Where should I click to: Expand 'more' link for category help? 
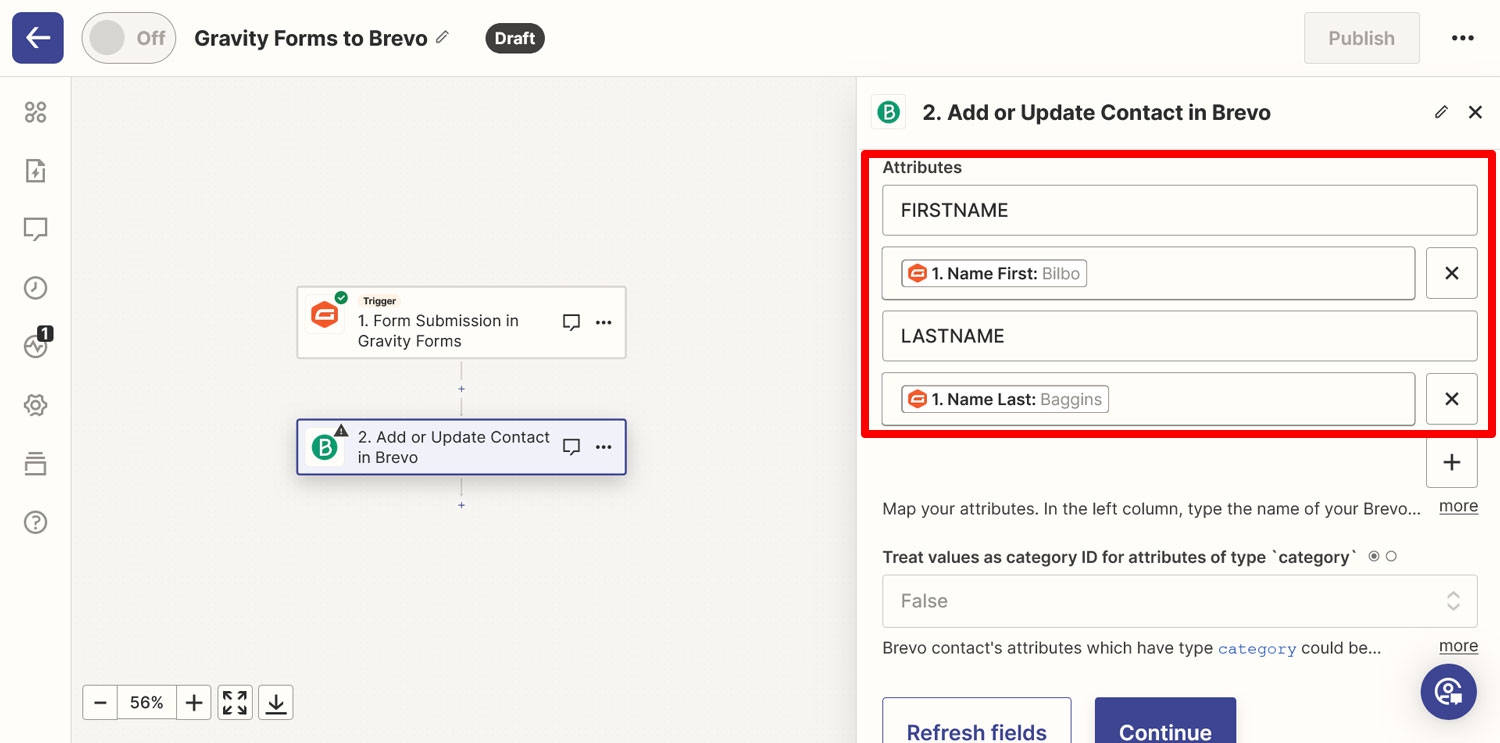pyautogui.click(x=1458, y=646)
